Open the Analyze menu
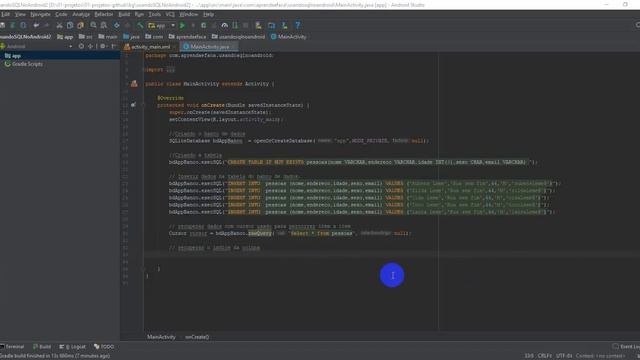This screenshot has width=640, height=360. [x=81, y=14]
